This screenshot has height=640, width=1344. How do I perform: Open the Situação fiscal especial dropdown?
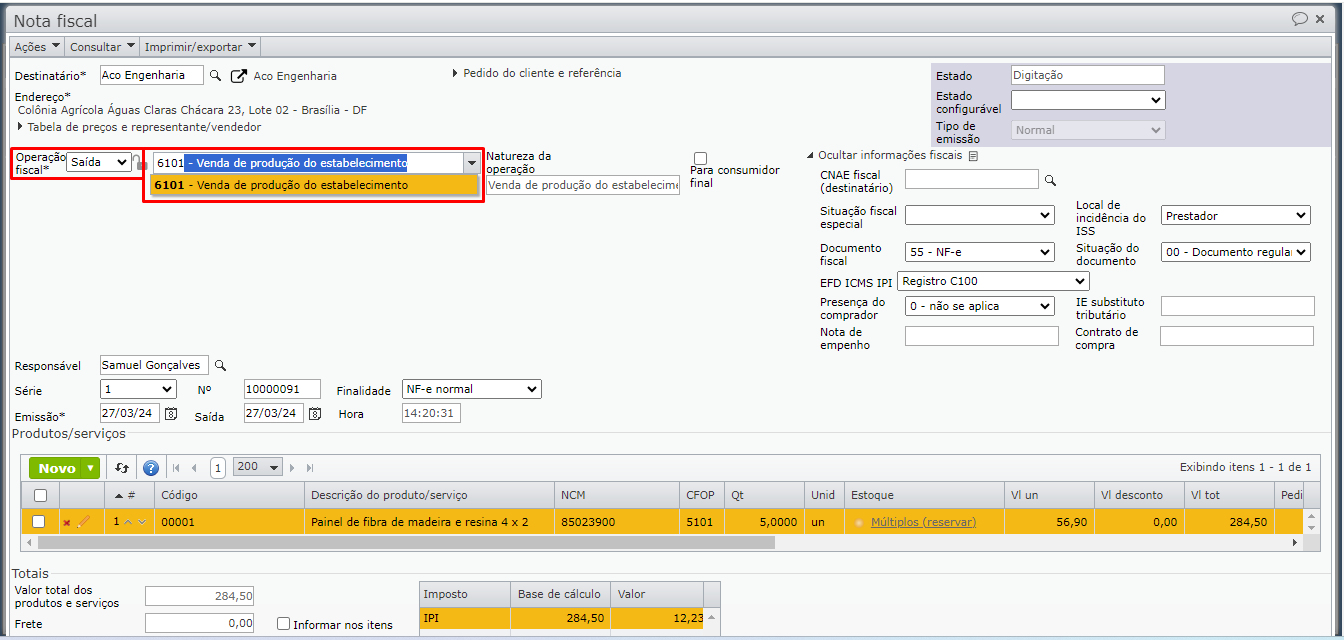pyautogui.click(x=980, y=215)
